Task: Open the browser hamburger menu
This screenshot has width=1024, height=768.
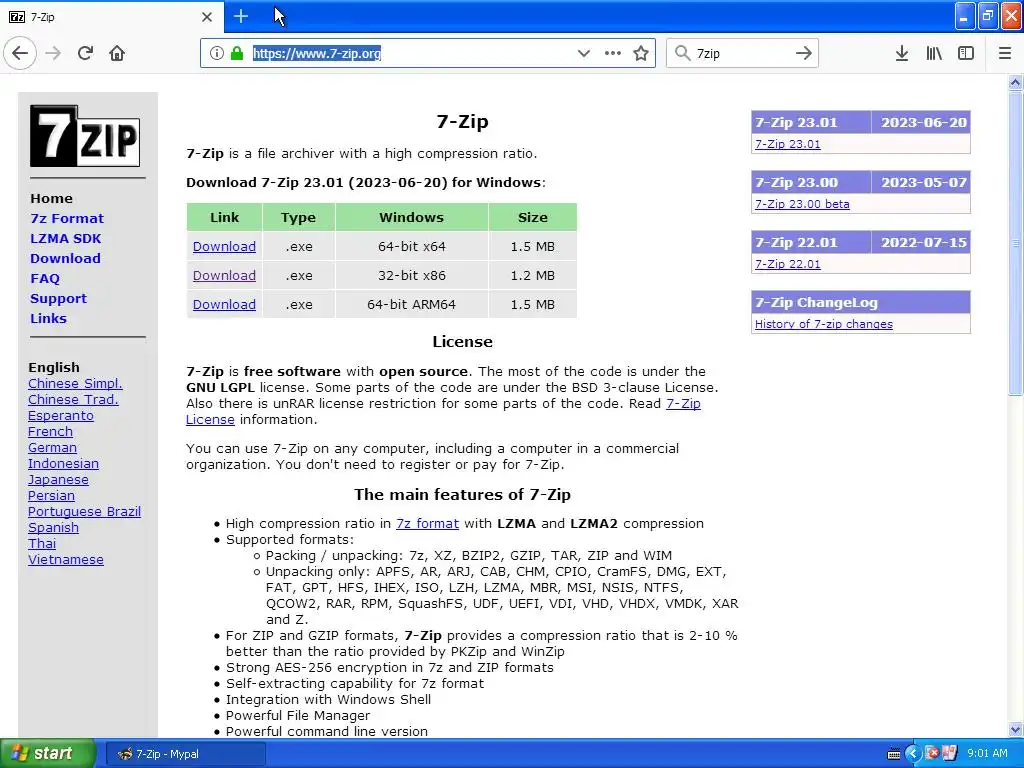Action: 1005,54
